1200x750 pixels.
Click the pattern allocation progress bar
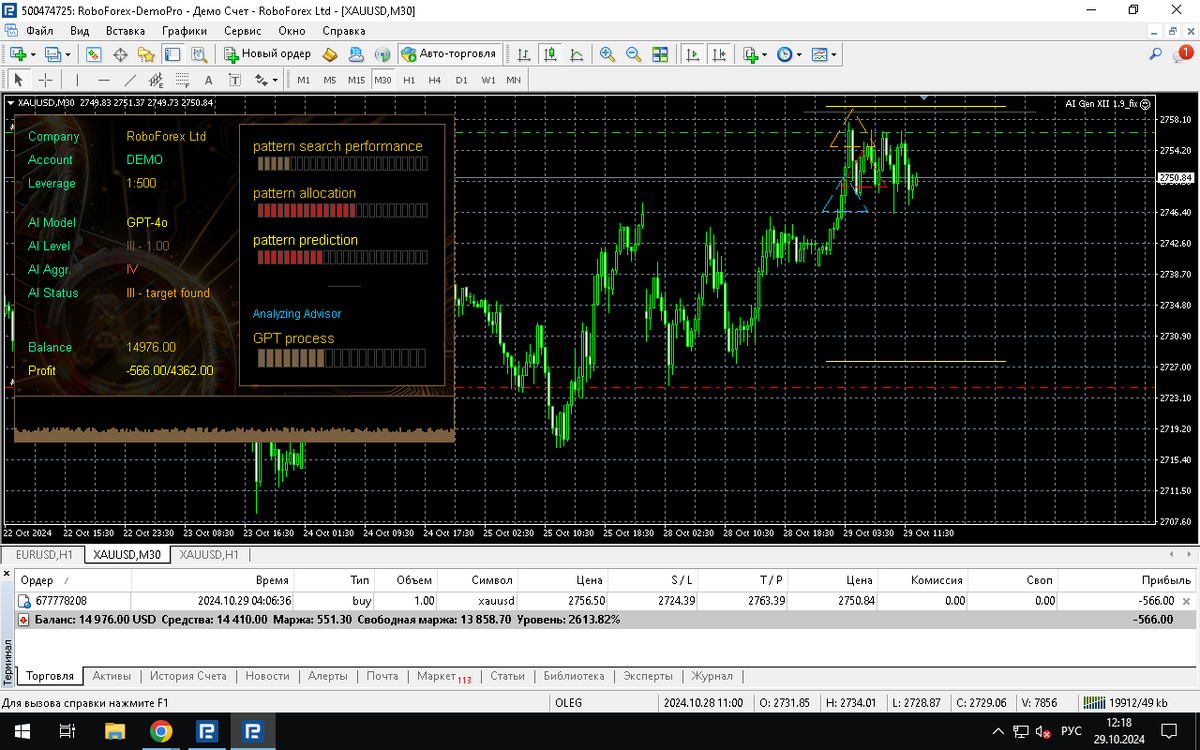pyautogui.click(x=340, y=211)
